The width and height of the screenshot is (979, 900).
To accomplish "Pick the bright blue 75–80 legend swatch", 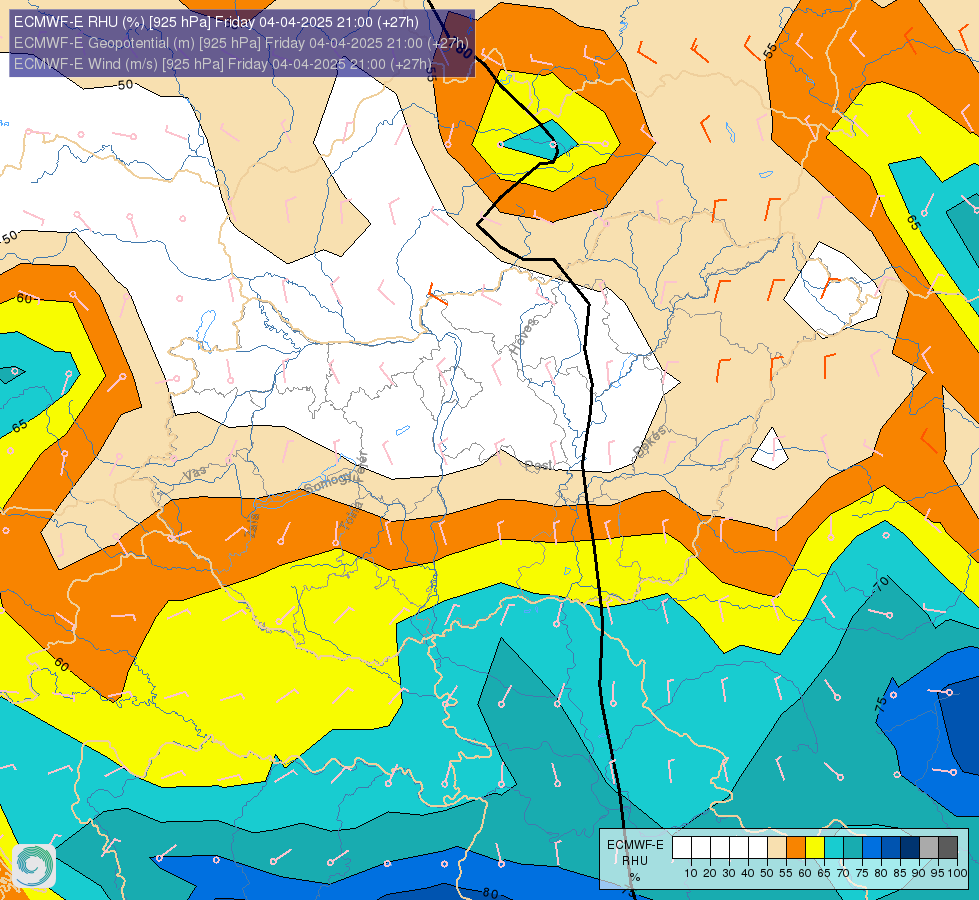I will point(872,848).
